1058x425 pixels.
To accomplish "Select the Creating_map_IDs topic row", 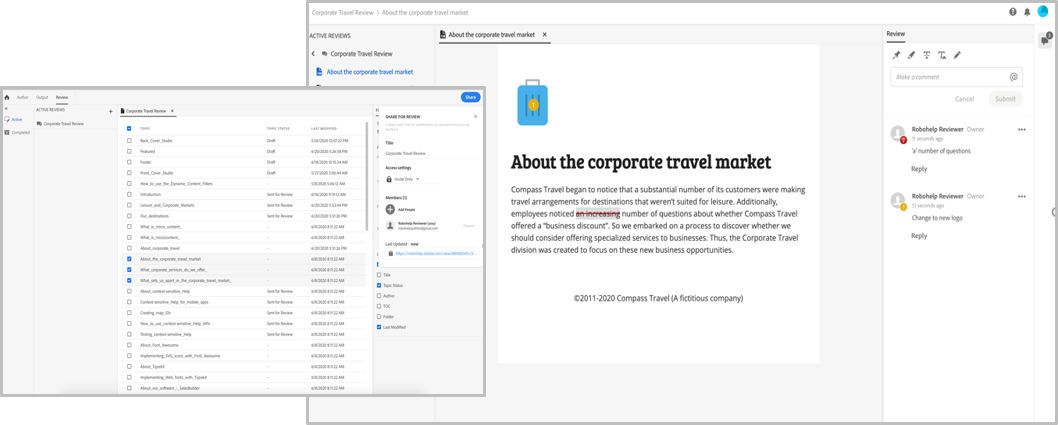I will [x=246, y=312].
